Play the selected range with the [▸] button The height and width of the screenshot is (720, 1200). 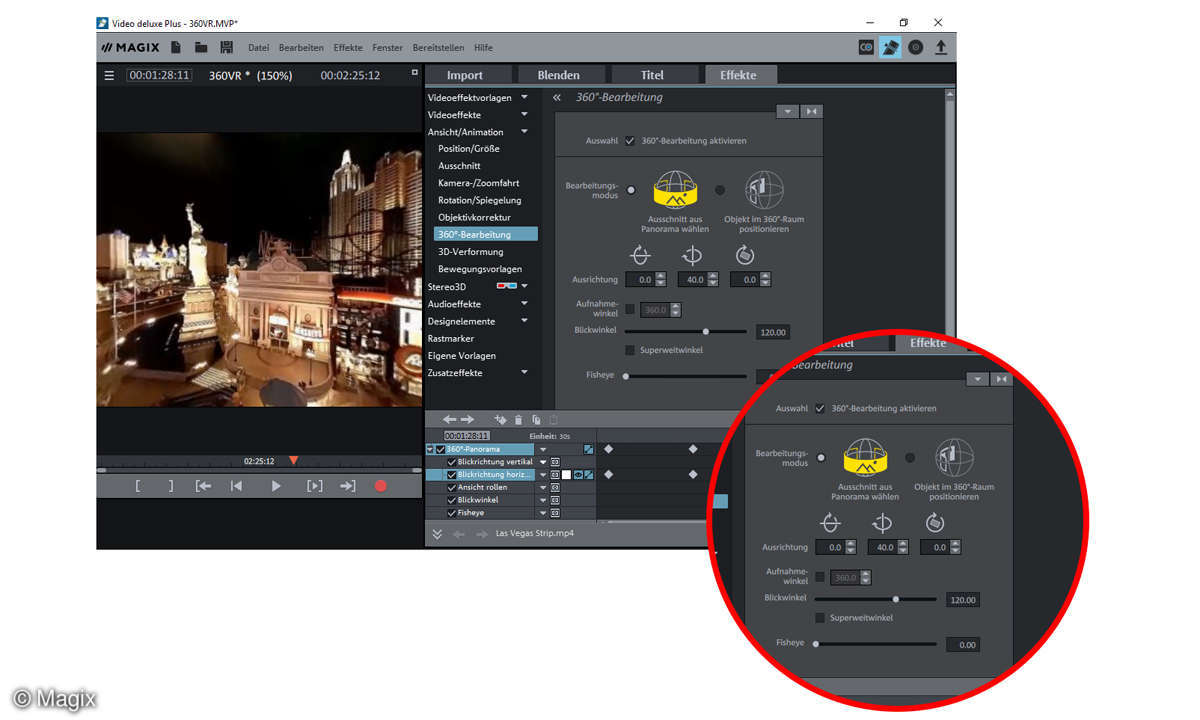coord(314,486)
